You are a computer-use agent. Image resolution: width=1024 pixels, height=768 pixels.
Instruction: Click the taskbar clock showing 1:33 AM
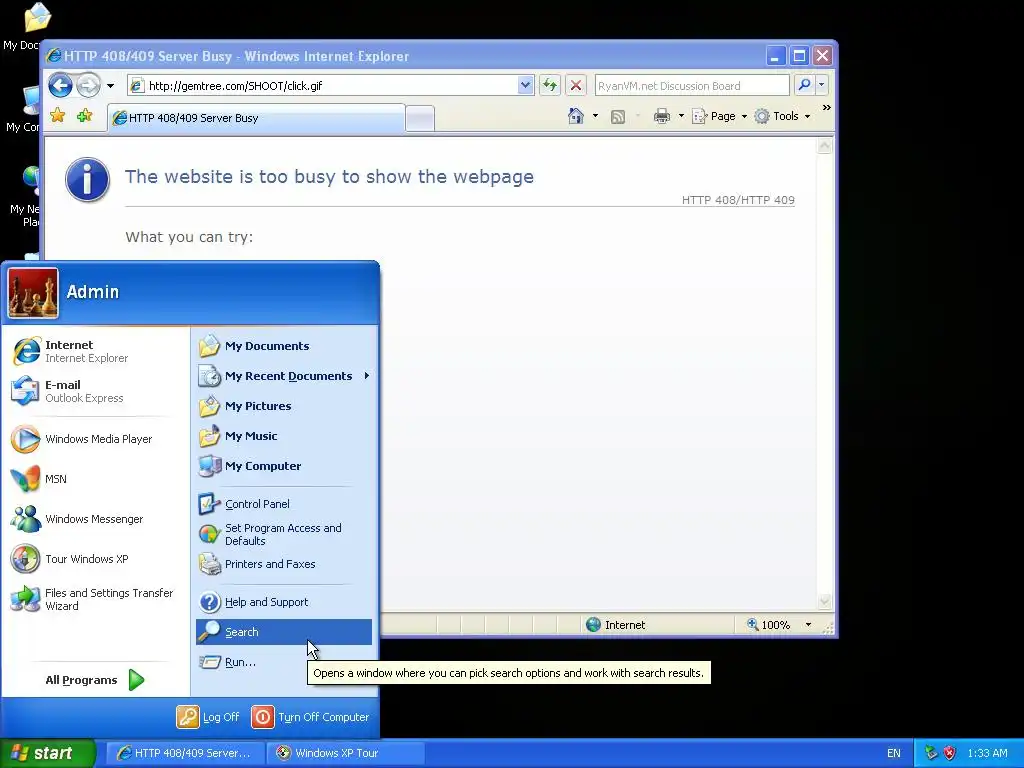coord(987,753)
